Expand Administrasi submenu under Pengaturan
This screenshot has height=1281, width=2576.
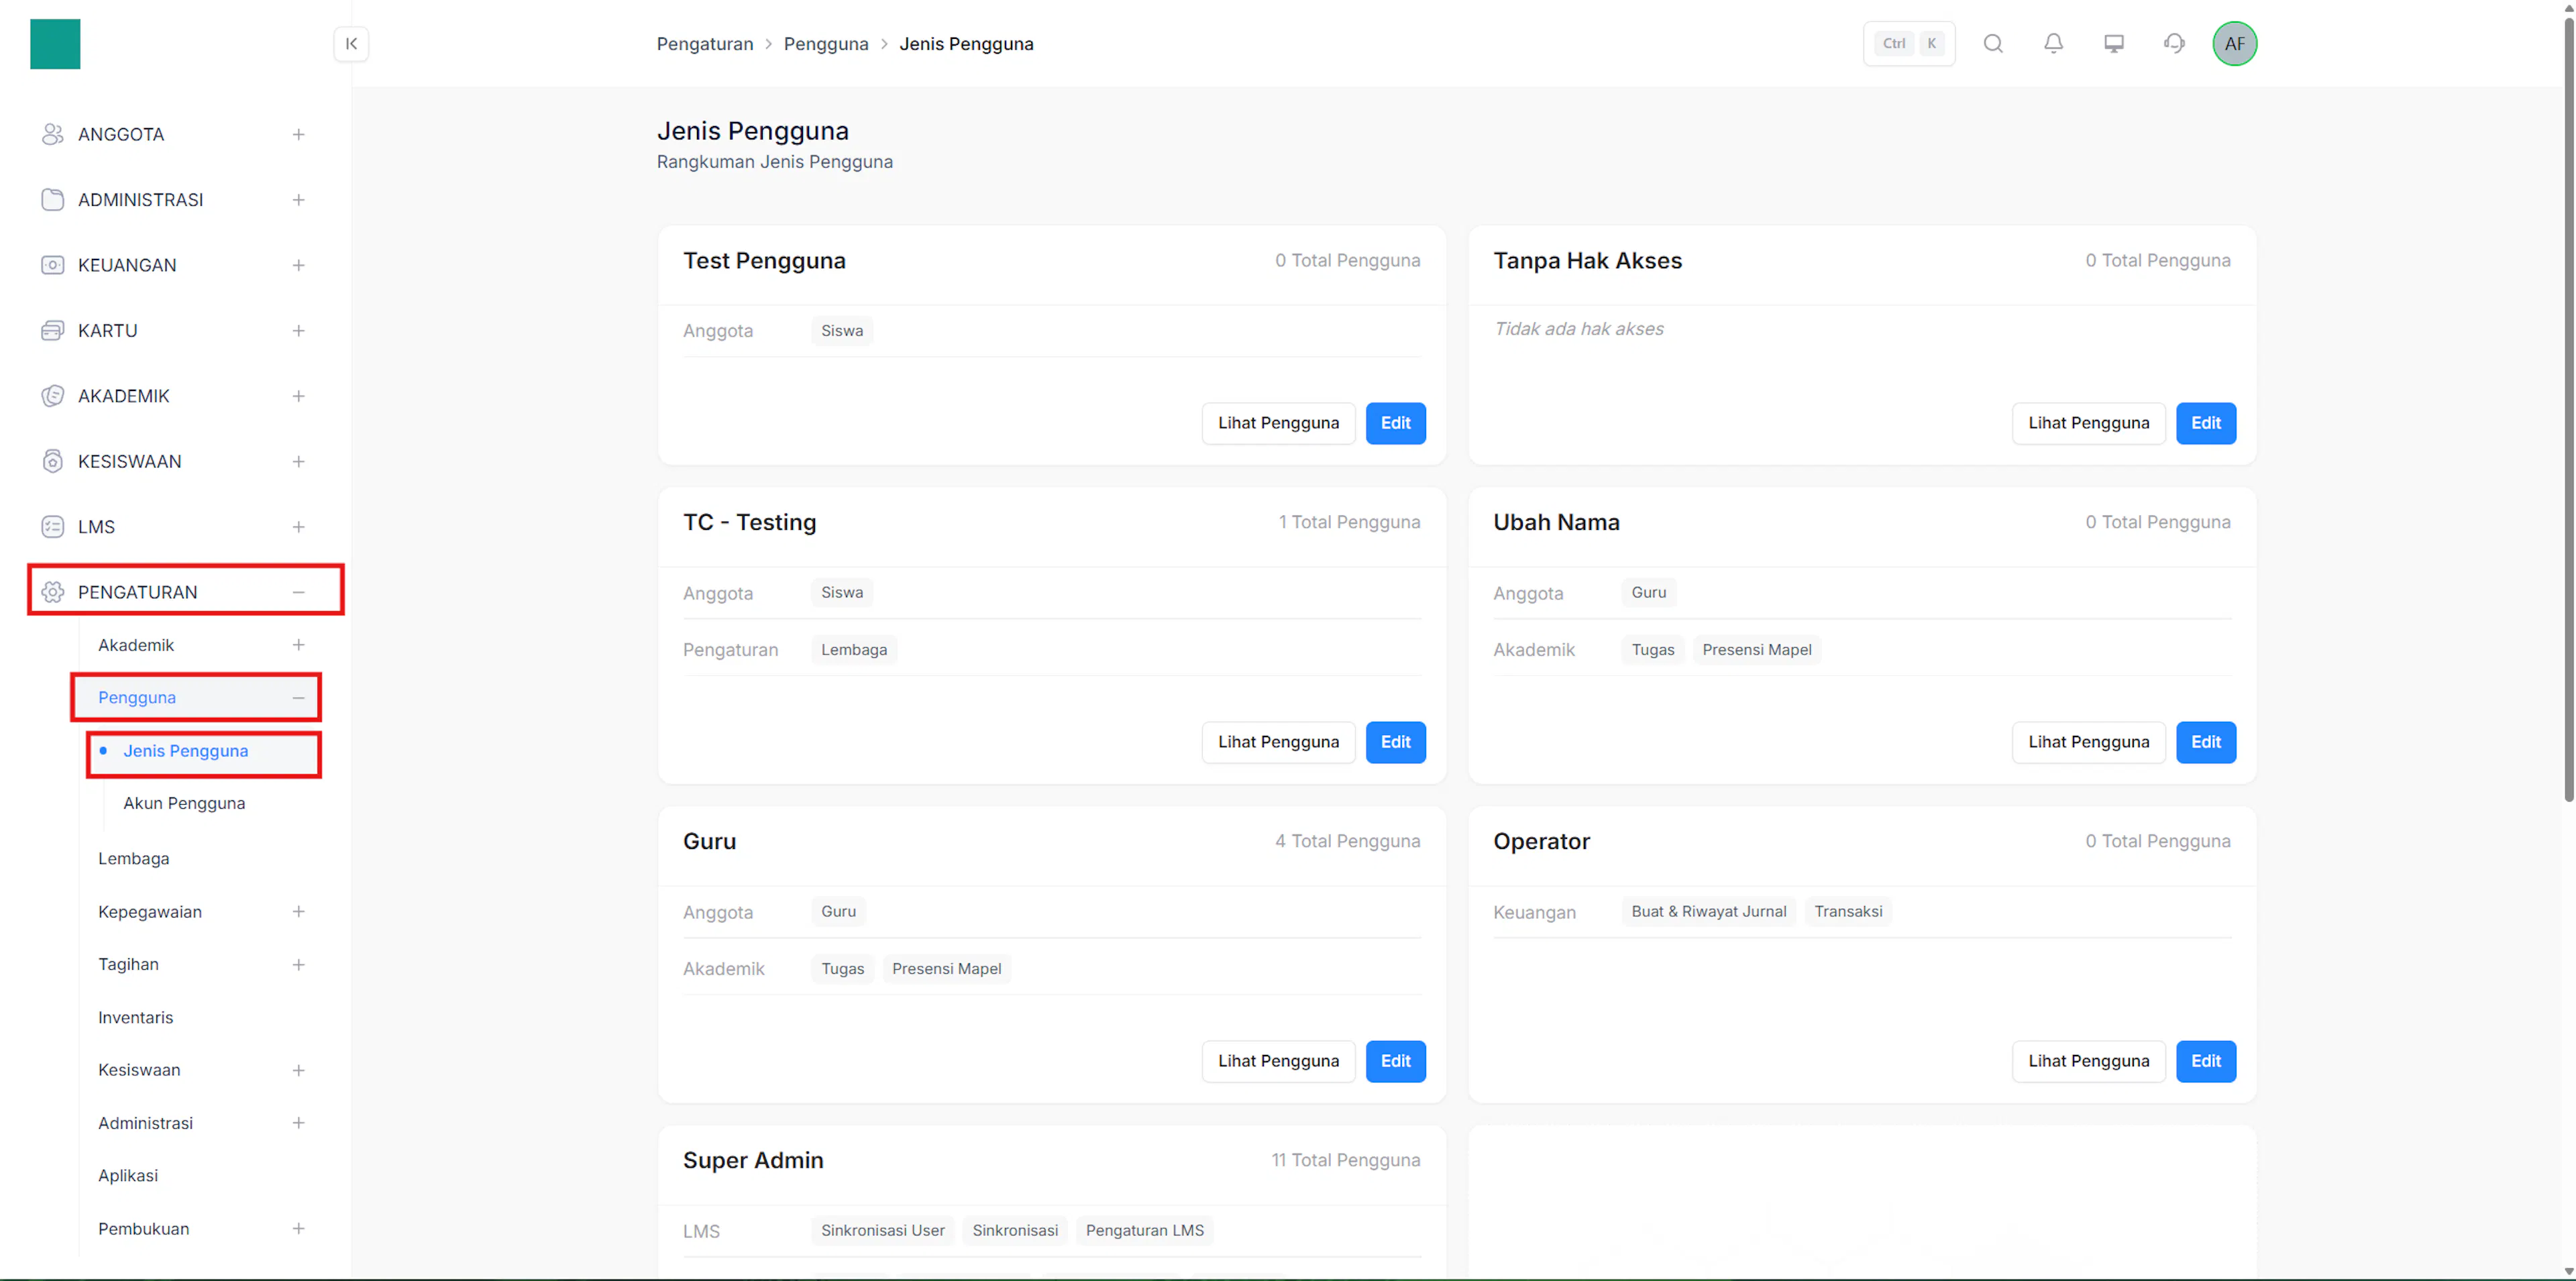(x=298, y=1123)
